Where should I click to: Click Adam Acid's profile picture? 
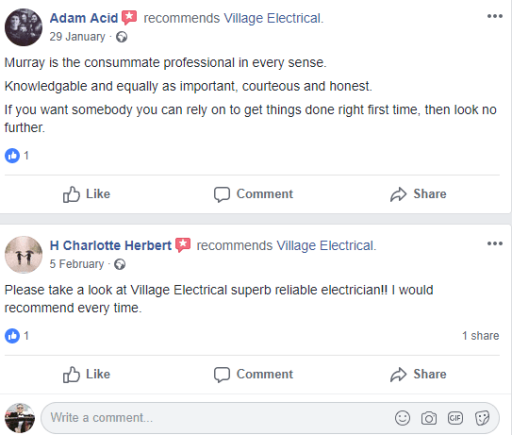[x=23, y=27]
